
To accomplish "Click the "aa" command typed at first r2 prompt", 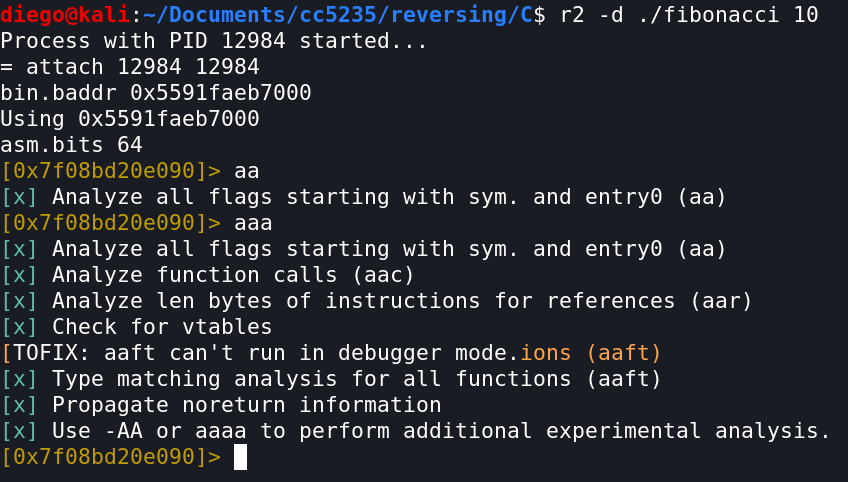I will [246, 172].
